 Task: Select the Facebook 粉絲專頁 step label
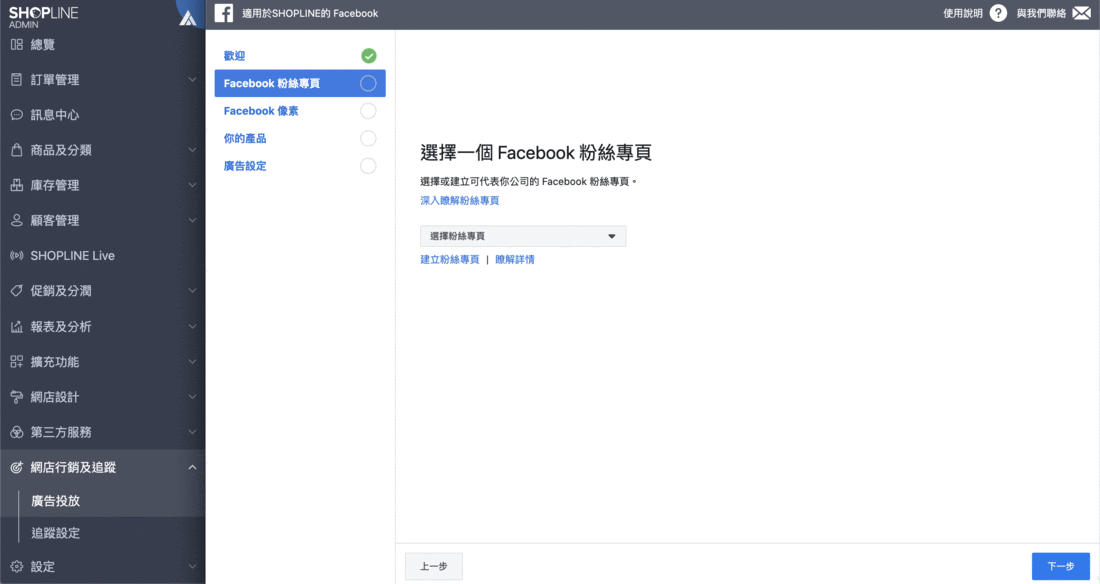tap(271, 83)
